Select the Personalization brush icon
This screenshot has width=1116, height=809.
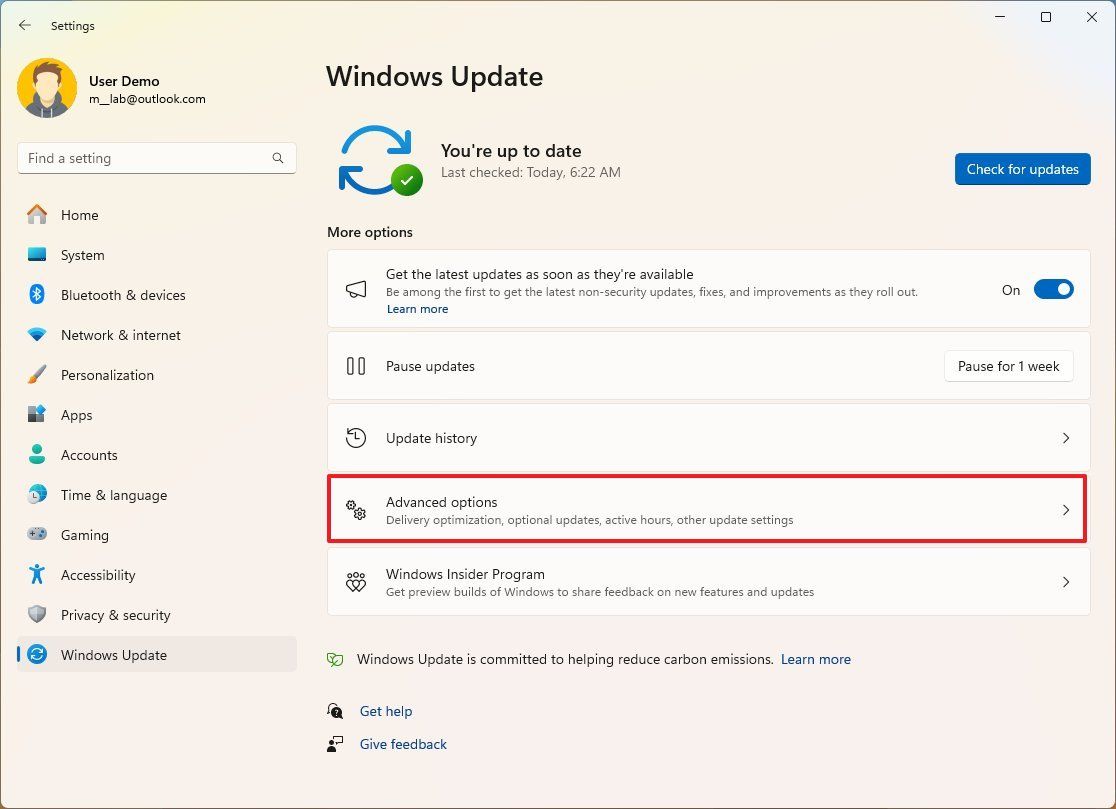click(37, 374)
